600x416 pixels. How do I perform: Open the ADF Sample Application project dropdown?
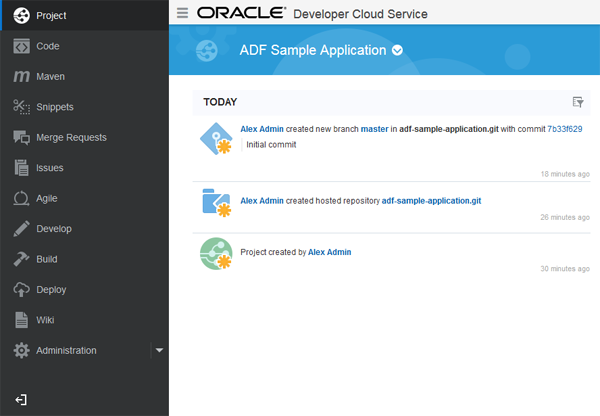click(397, 50)
